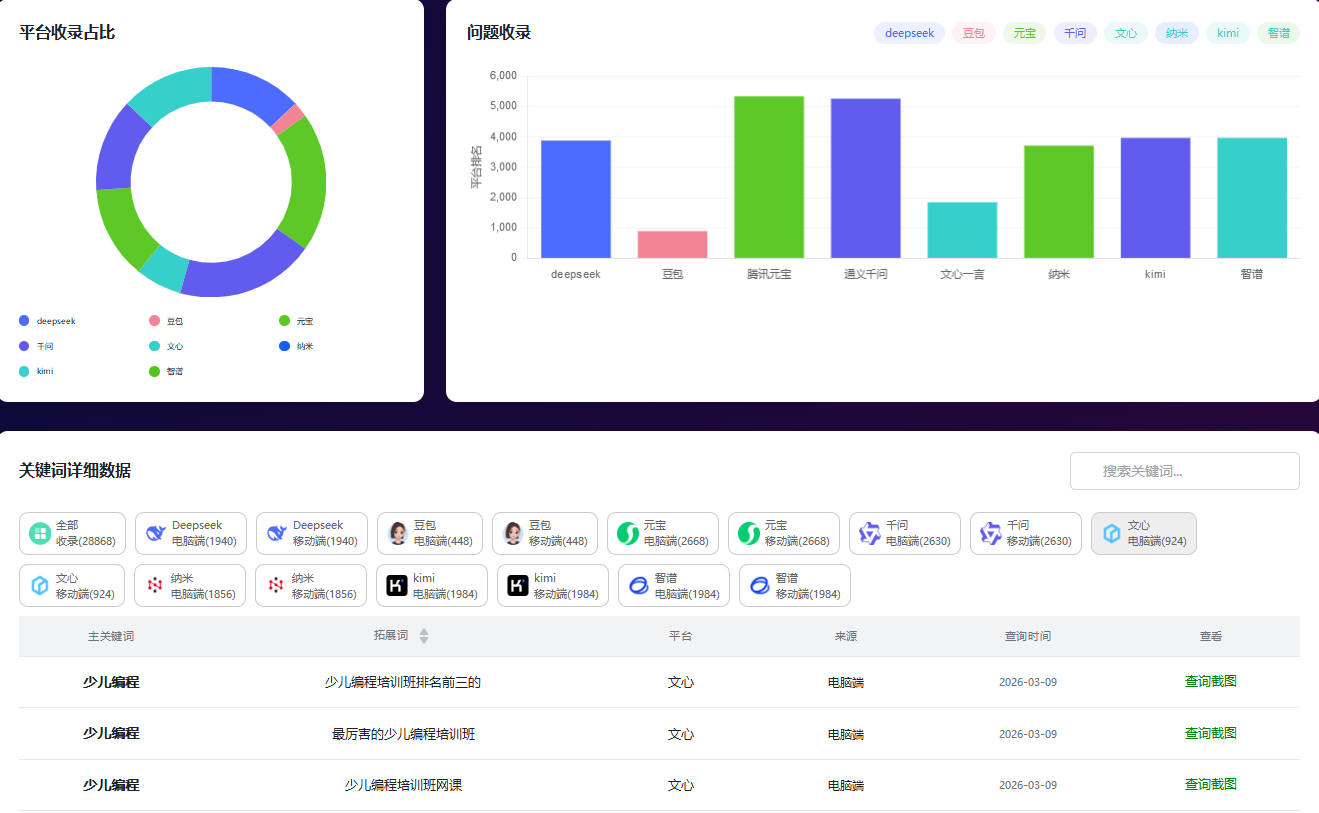Image resolution: width=1319 pixels, height=813 pixels.
Task: Select the 全部收录(28868) grid icon filter
Action: click(x=40, y=533)
